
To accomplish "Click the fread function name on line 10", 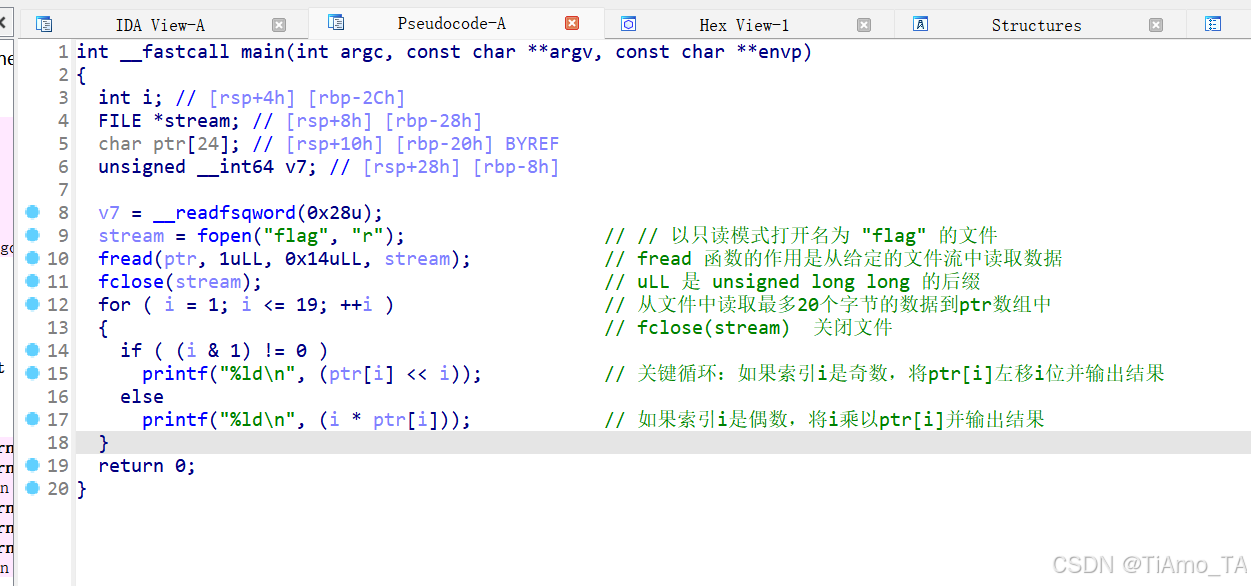I will pyautogui.click(x=124, y=258).
